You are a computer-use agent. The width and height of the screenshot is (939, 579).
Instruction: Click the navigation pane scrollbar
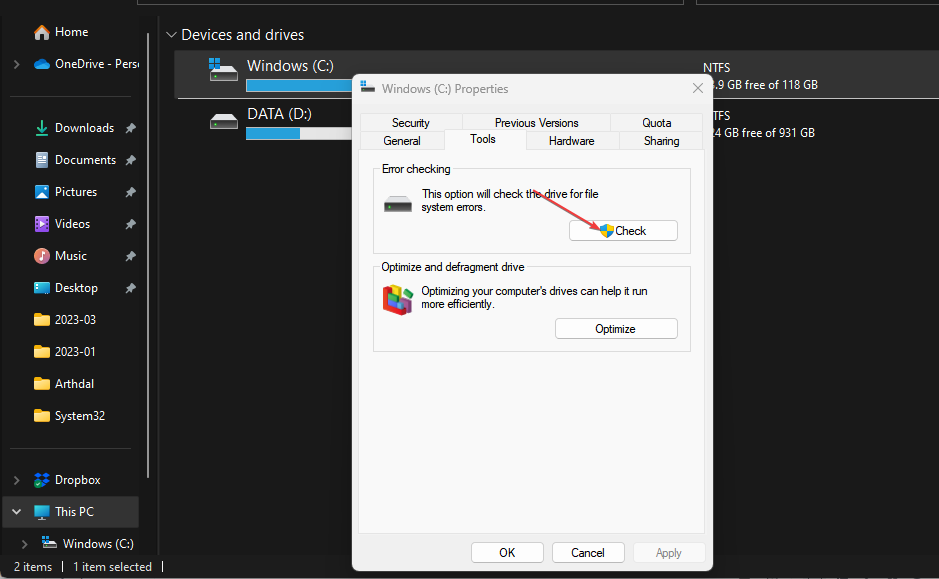pos(148,255)
